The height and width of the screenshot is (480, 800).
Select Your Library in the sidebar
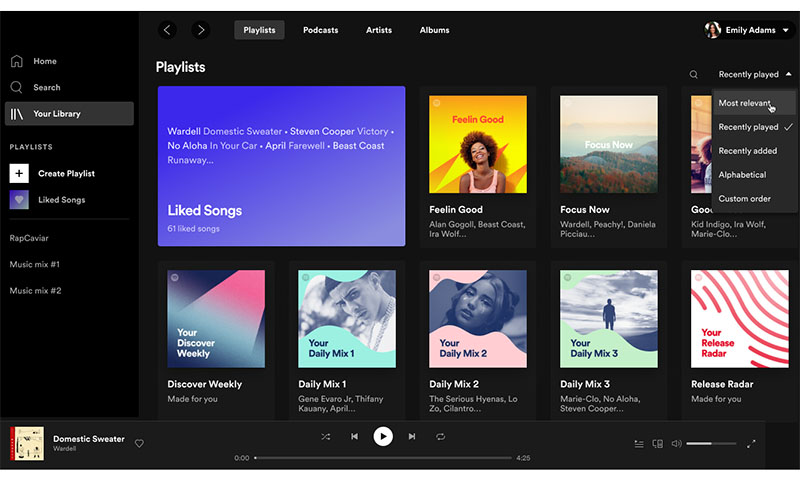(x=69, y=113)
